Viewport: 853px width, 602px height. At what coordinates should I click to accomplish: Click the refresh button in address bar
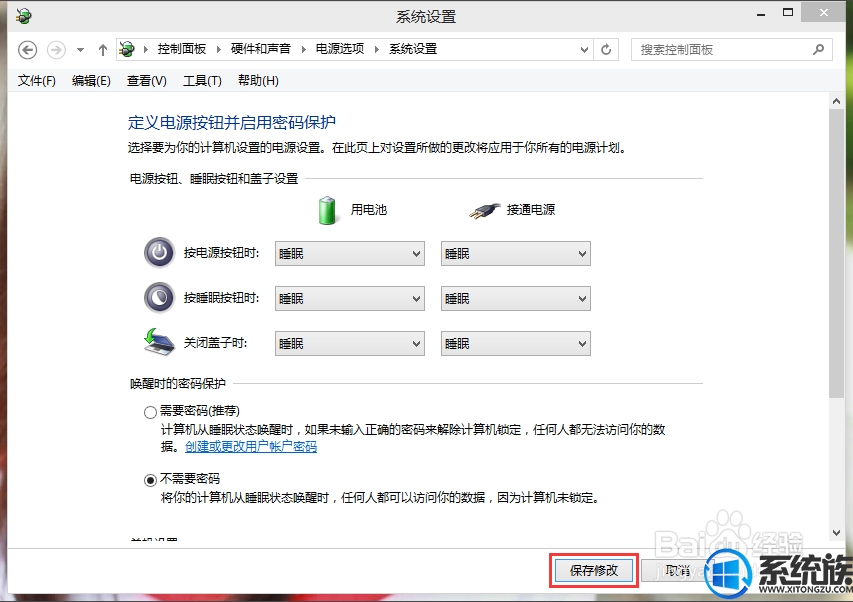pyautogui.click(x=606, y=50)
